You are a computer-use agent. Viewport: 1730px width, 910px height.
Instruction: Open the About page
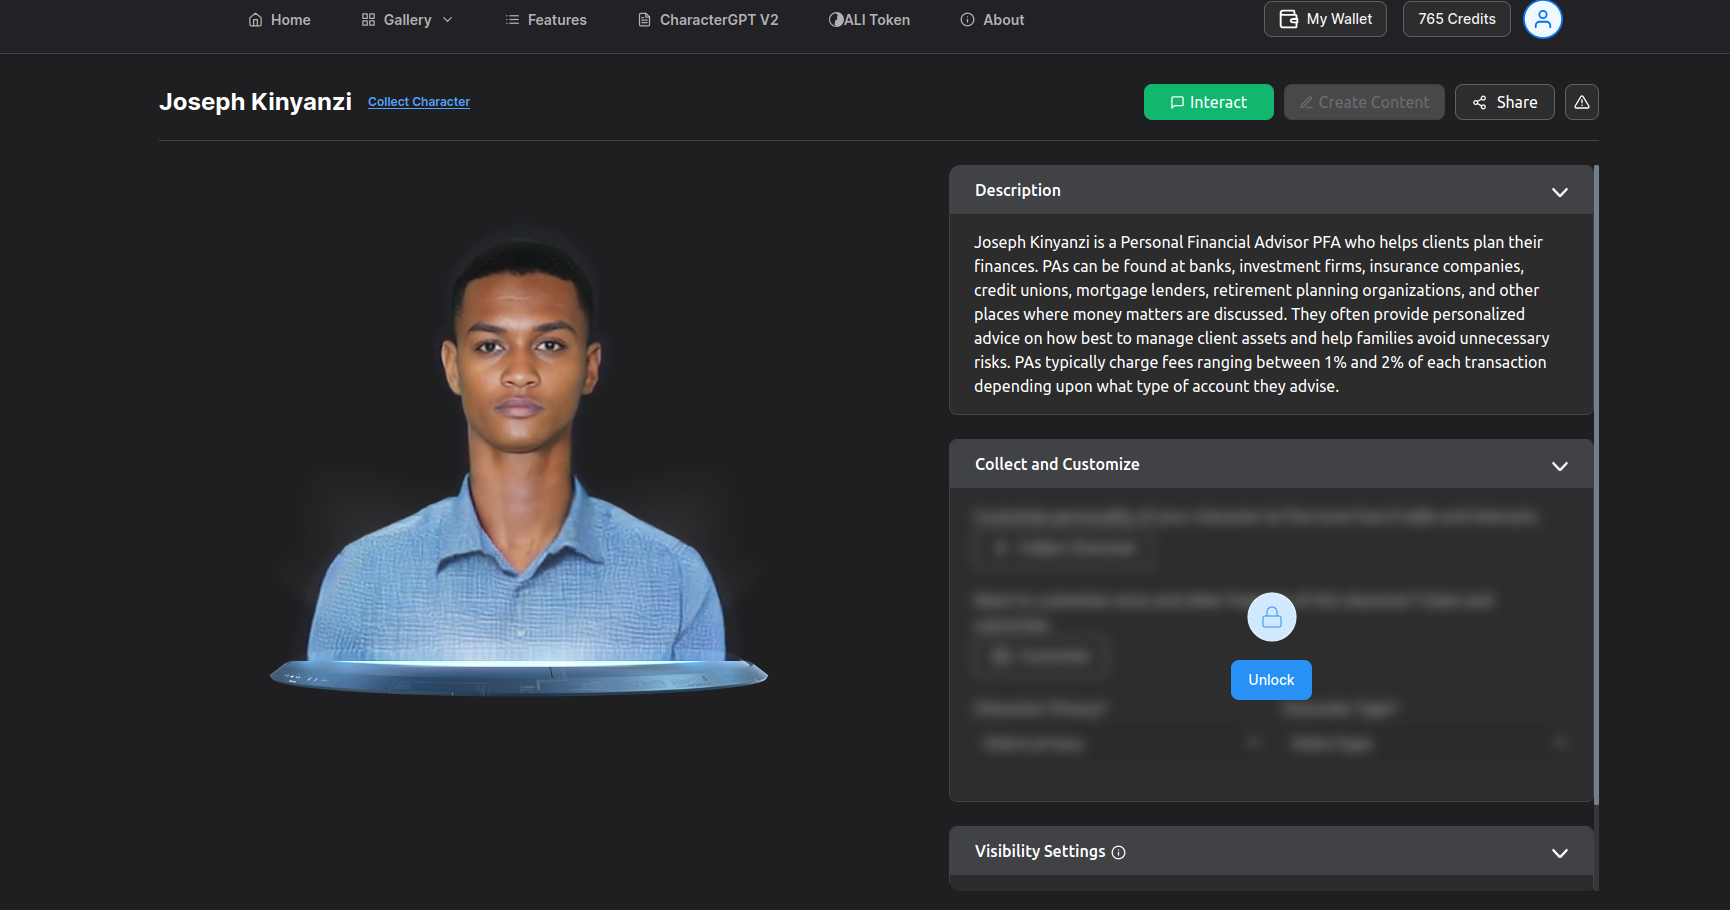coord(992,20)
